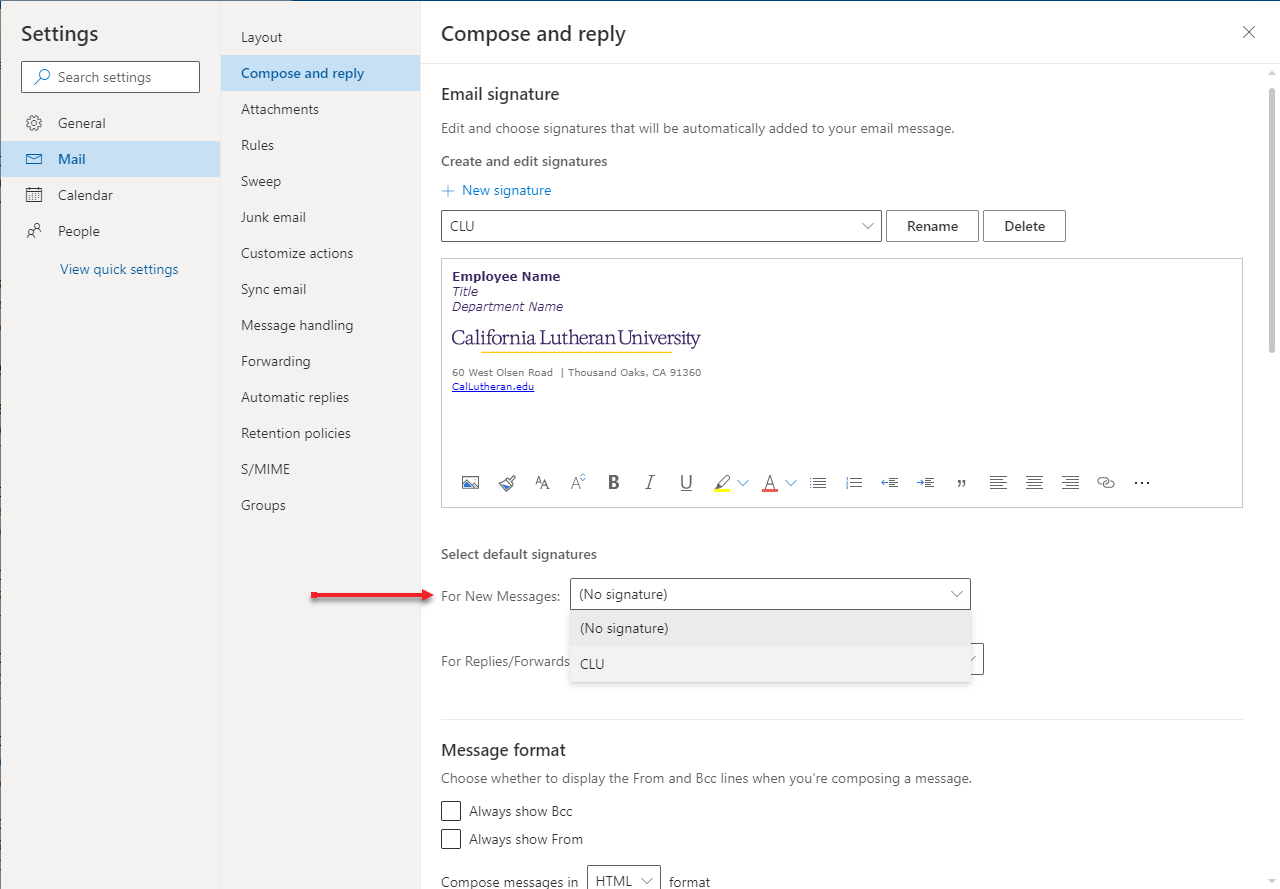This screenshot has width=1280, height=889.
Task: Open the Rules settings page
Action: [320, 145]
